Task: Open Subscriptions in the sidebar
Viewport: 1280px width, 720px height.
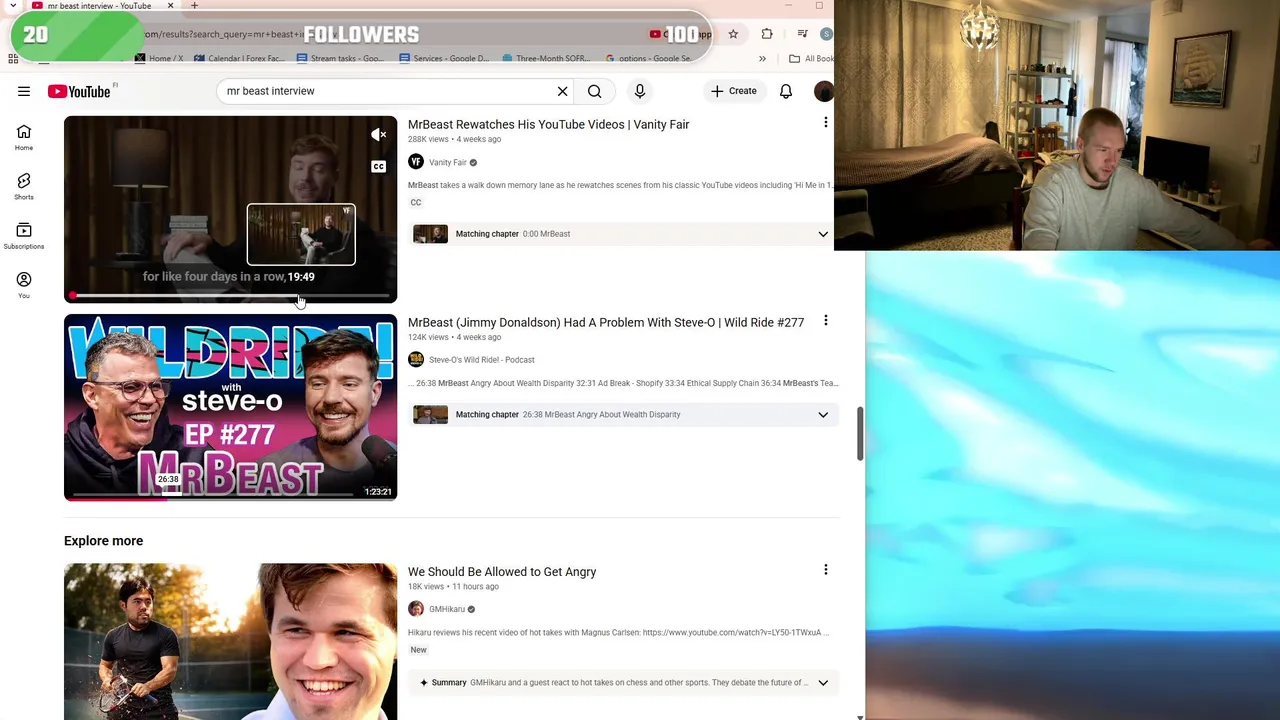Action: point(23,236)
